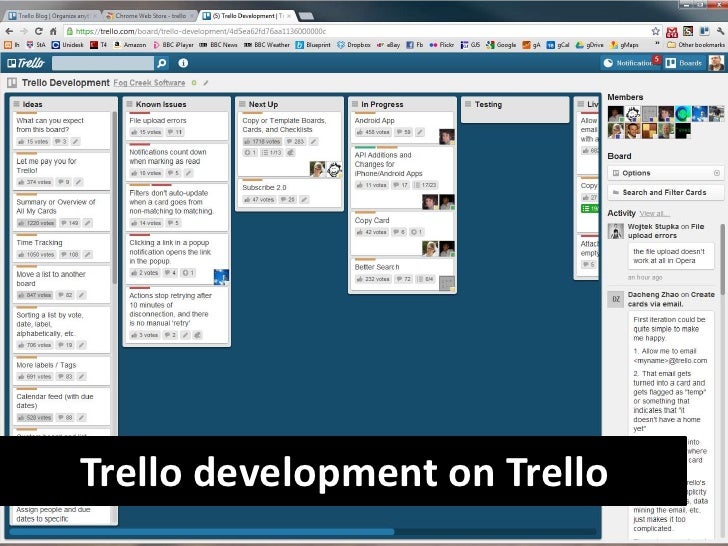Click edit pencil on 'Subscribe 2.0' card
728x546 pixels.
point(304,200)
